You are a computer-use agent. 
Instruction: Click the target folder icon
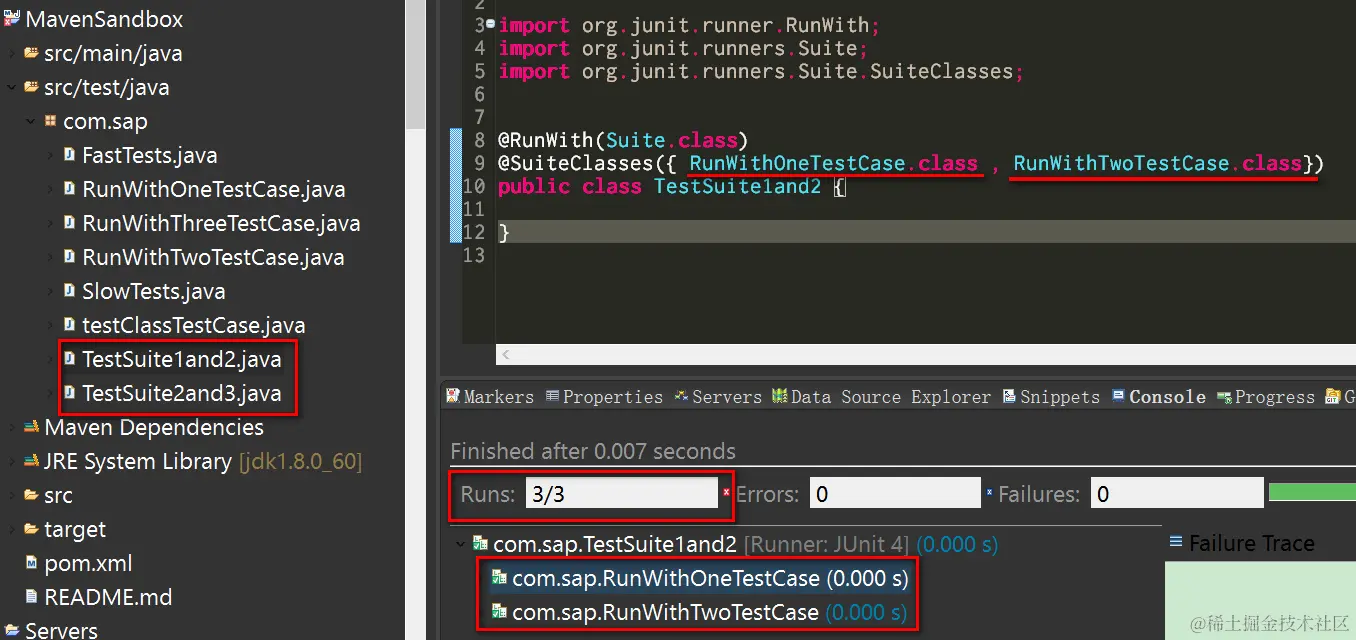[x=31, y=529]
